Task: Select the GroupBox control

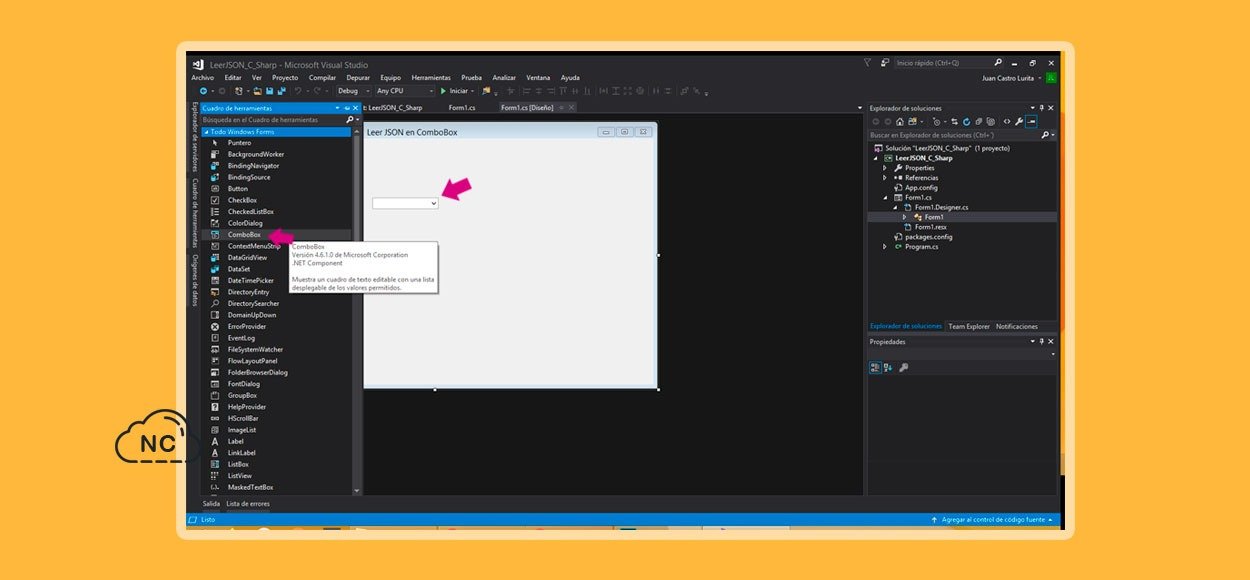Action: (242, 396)
